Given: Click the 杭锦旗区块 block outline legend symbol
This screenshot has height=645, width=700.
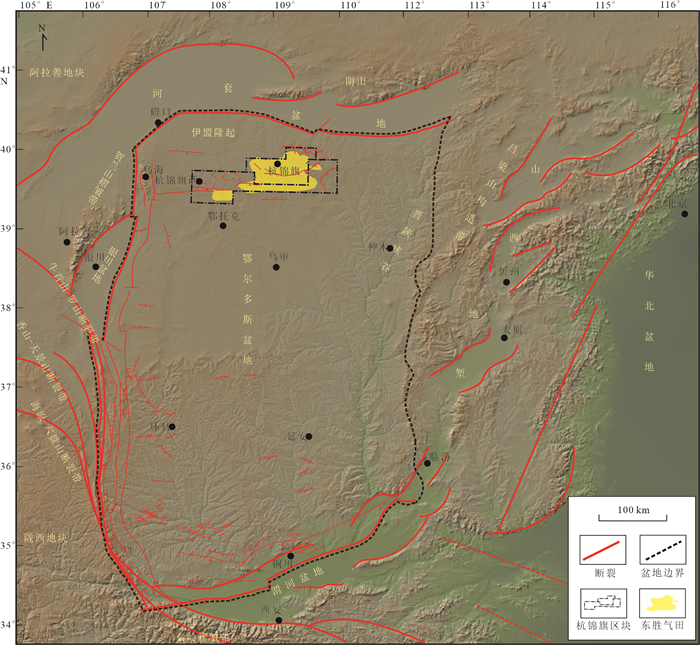Looking at the screenshot, I should (604, 603).
